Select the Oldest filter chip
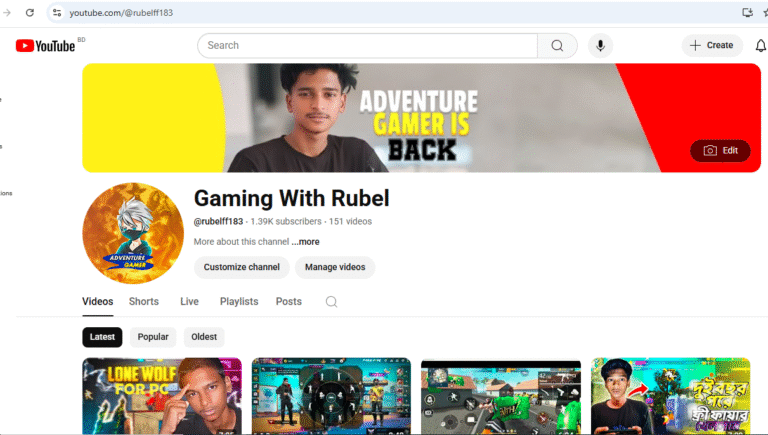This screenshot has width=768, height=435. point(203,337)
